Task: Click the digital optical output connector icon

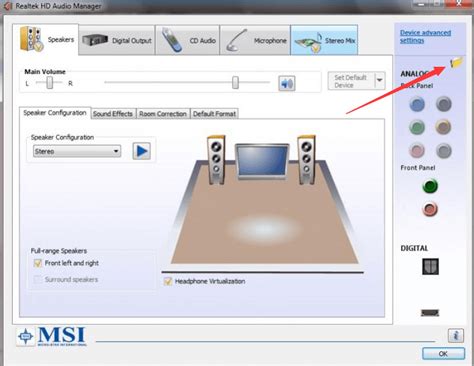Action: [430, 266]
